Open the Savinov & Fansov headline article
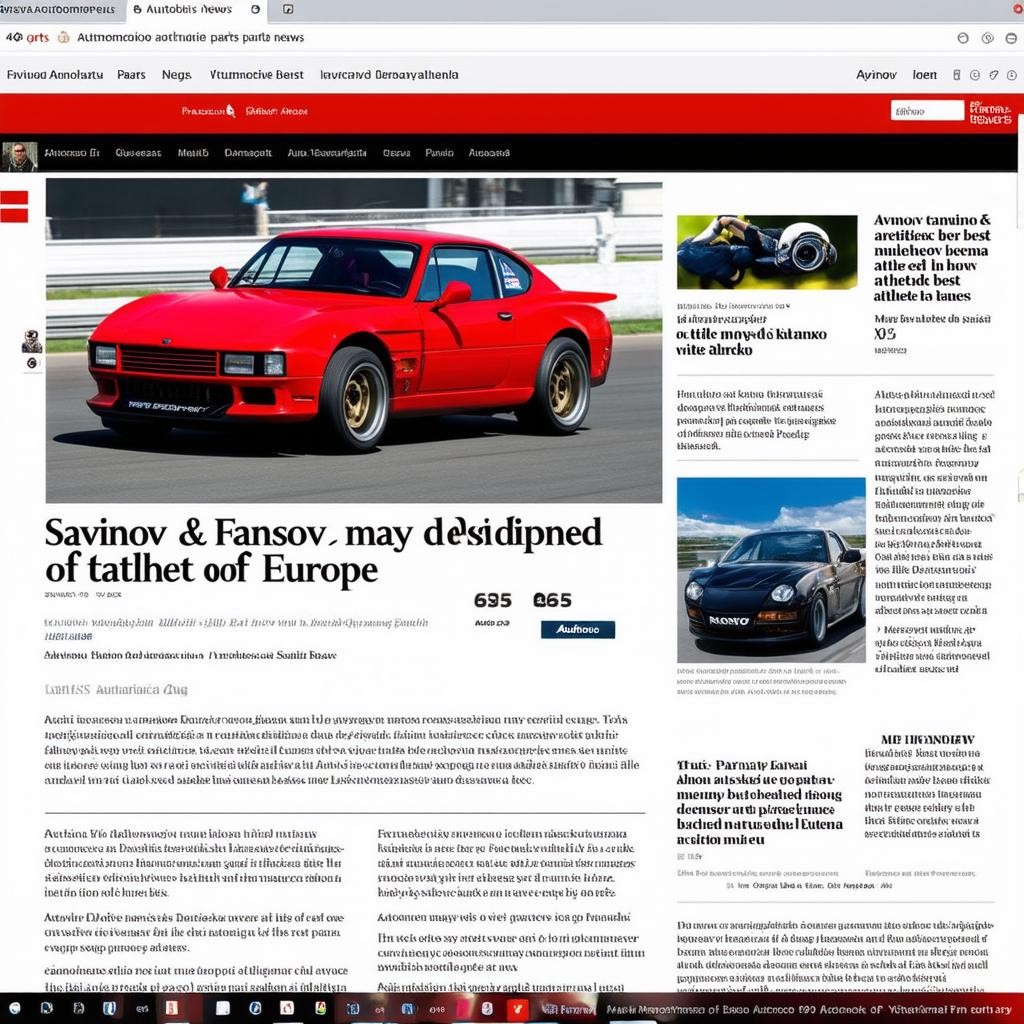1024x1024 pixels. click(x=322, y=549)
